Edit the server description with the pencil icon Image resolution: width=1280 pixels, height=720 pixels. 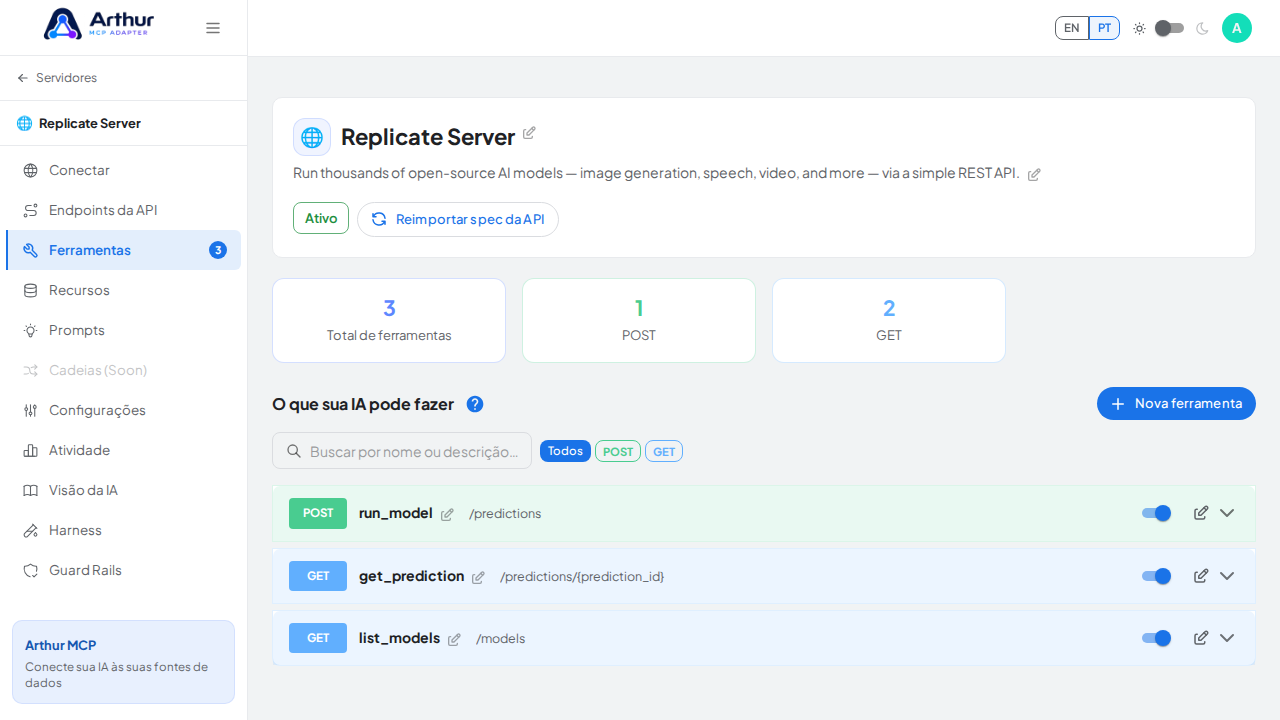pyautogui.click(x=1034, y=174)
